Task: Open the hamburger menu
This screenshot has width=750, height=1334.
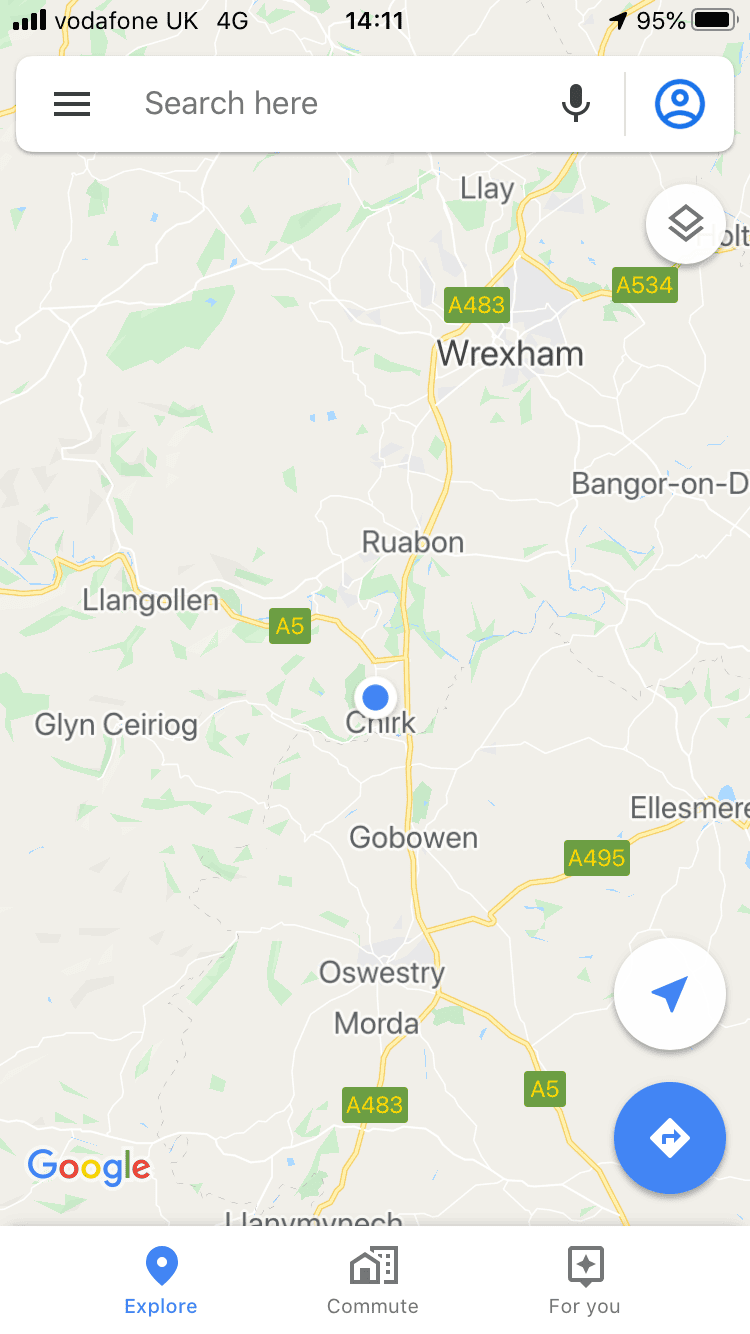Action: pos(72,104)
